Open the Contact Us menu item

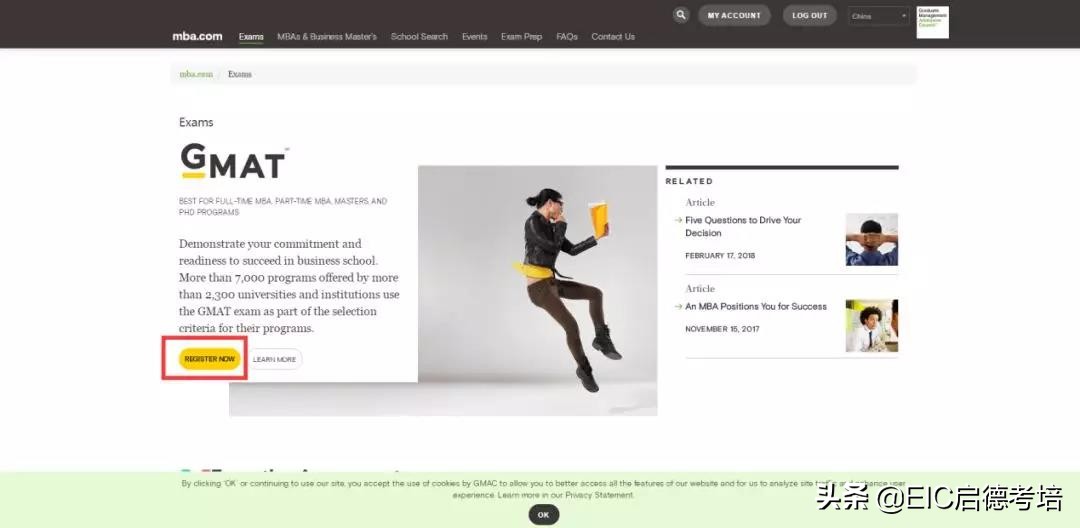[x=613, y=36]
